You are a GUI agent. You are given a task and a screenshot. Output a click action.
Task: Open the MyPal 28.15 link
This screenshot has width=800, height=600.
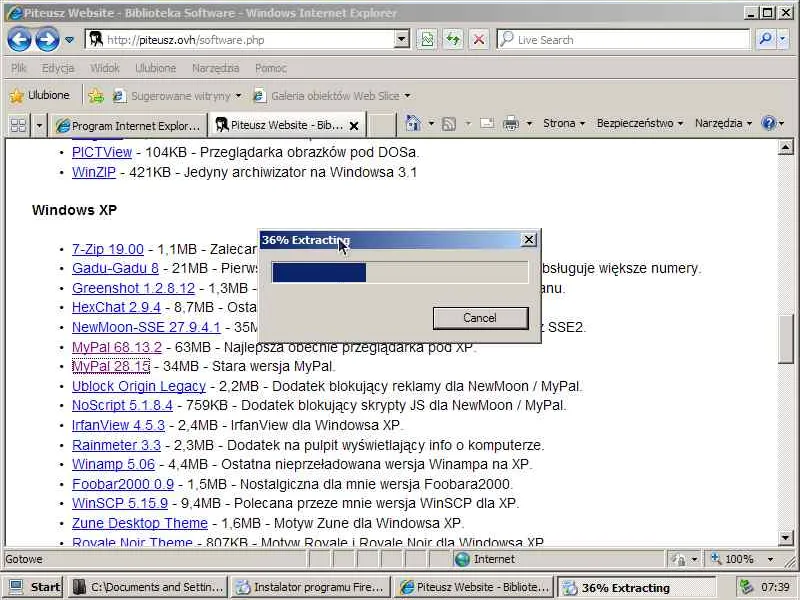[x=111, y=366]
